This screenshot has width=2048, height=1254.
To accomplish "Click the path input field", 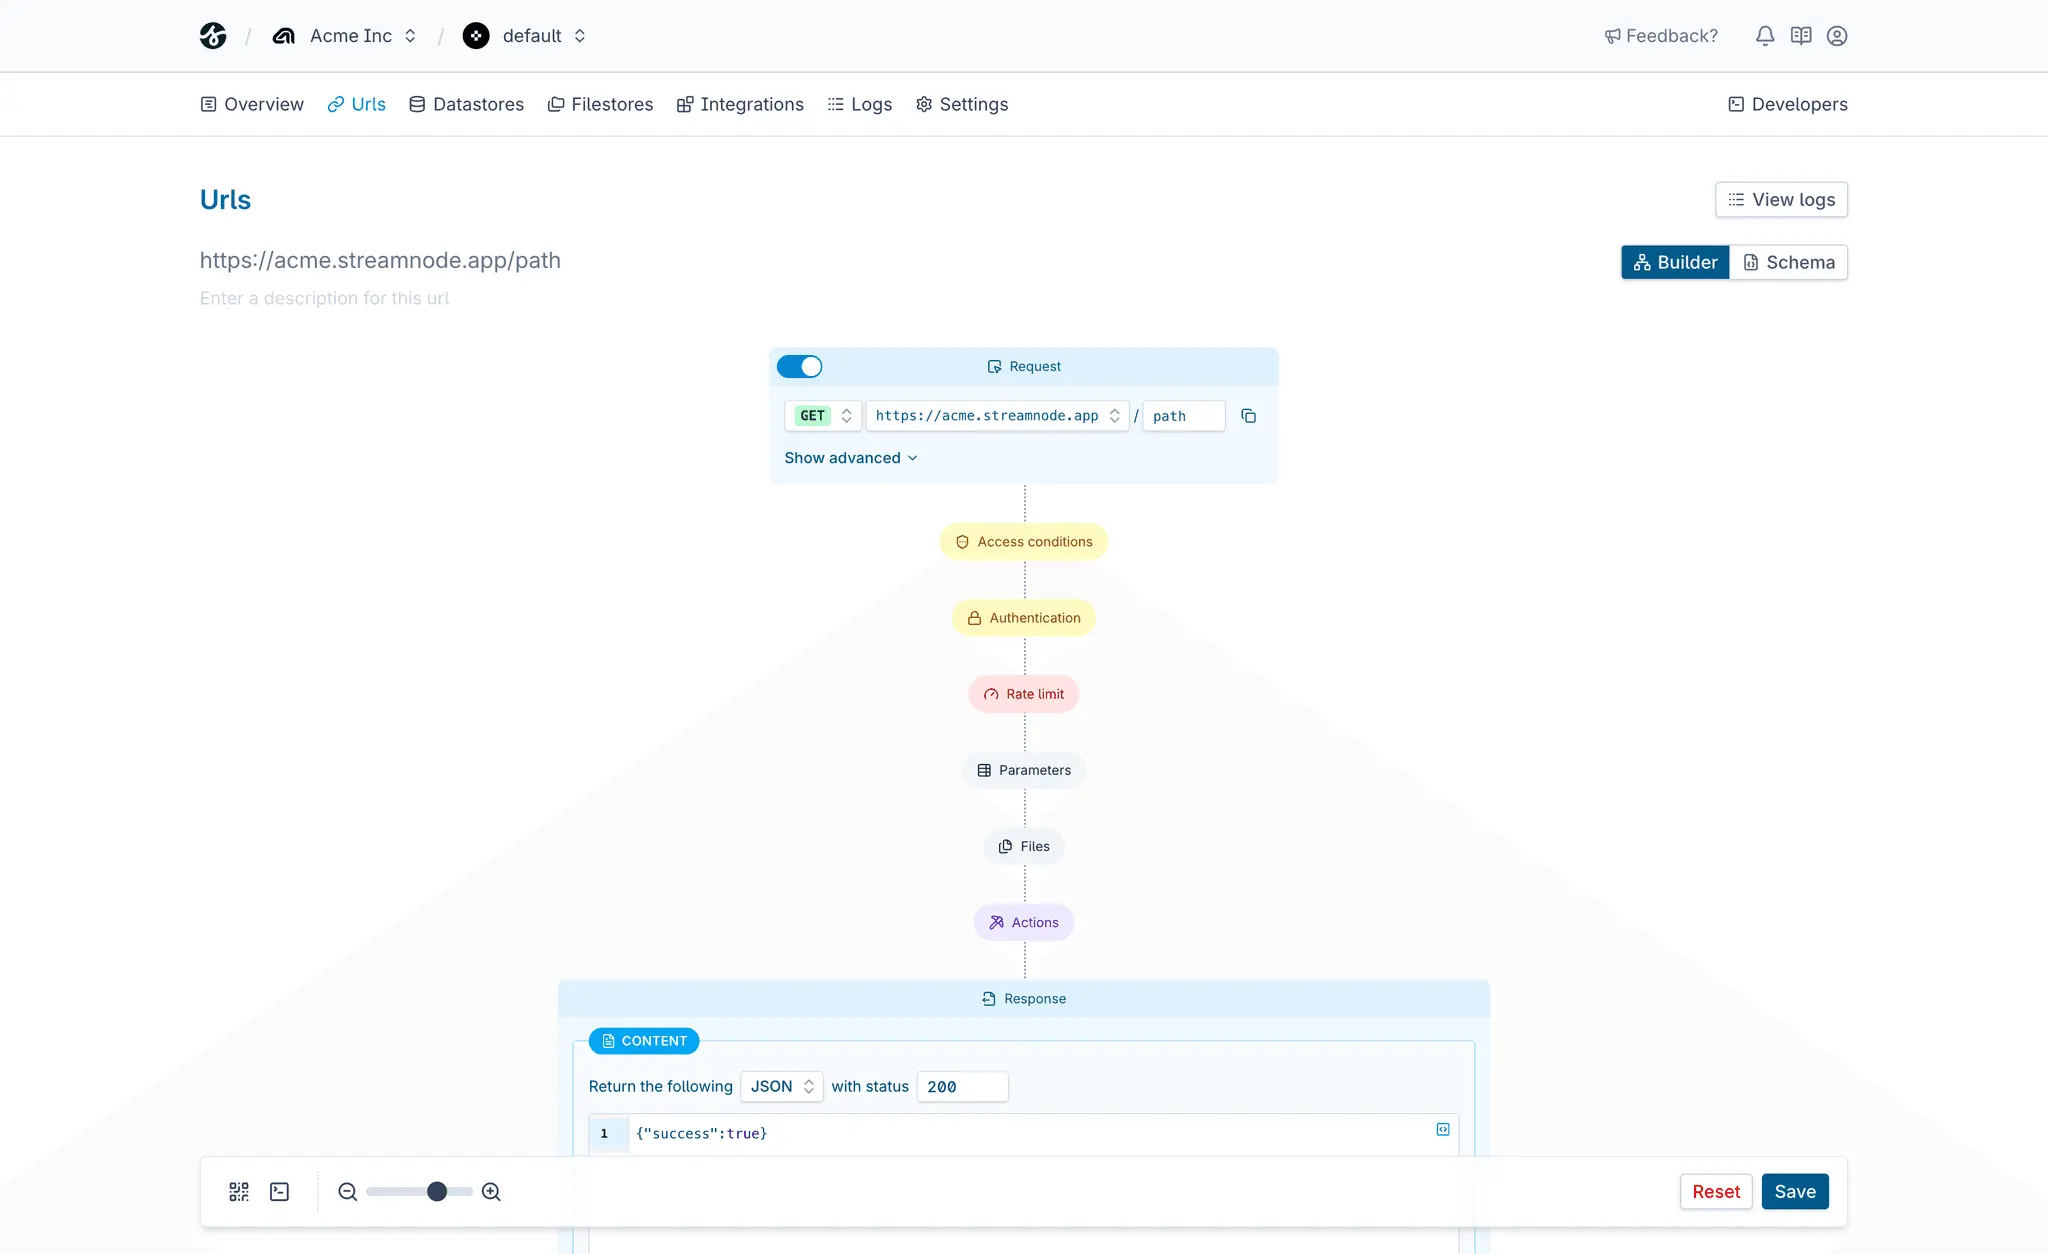I will tap(1184, 416).
